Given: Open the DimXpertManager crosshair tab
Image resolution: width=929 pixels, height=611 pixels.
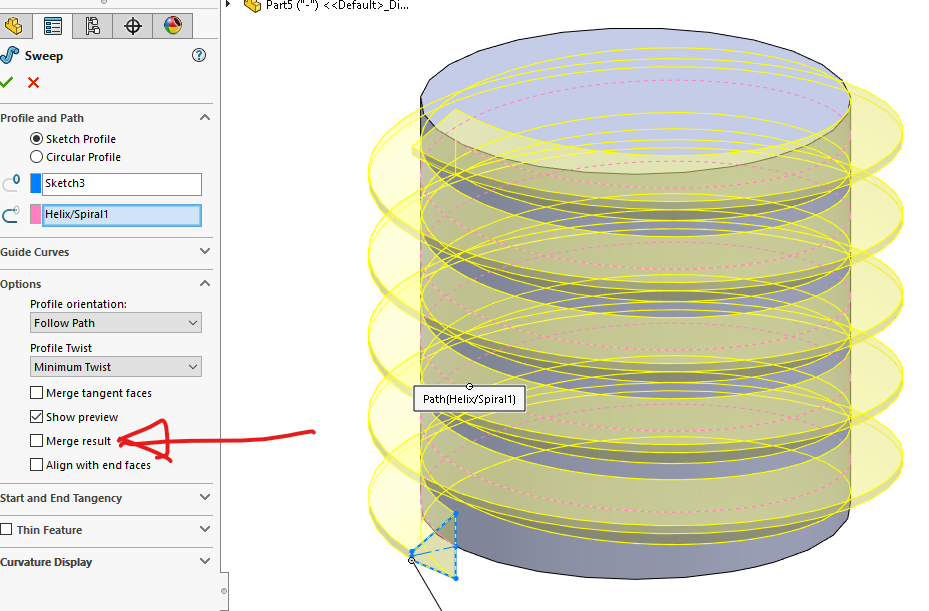Looking at the screenshot, I should click(133, 25).
